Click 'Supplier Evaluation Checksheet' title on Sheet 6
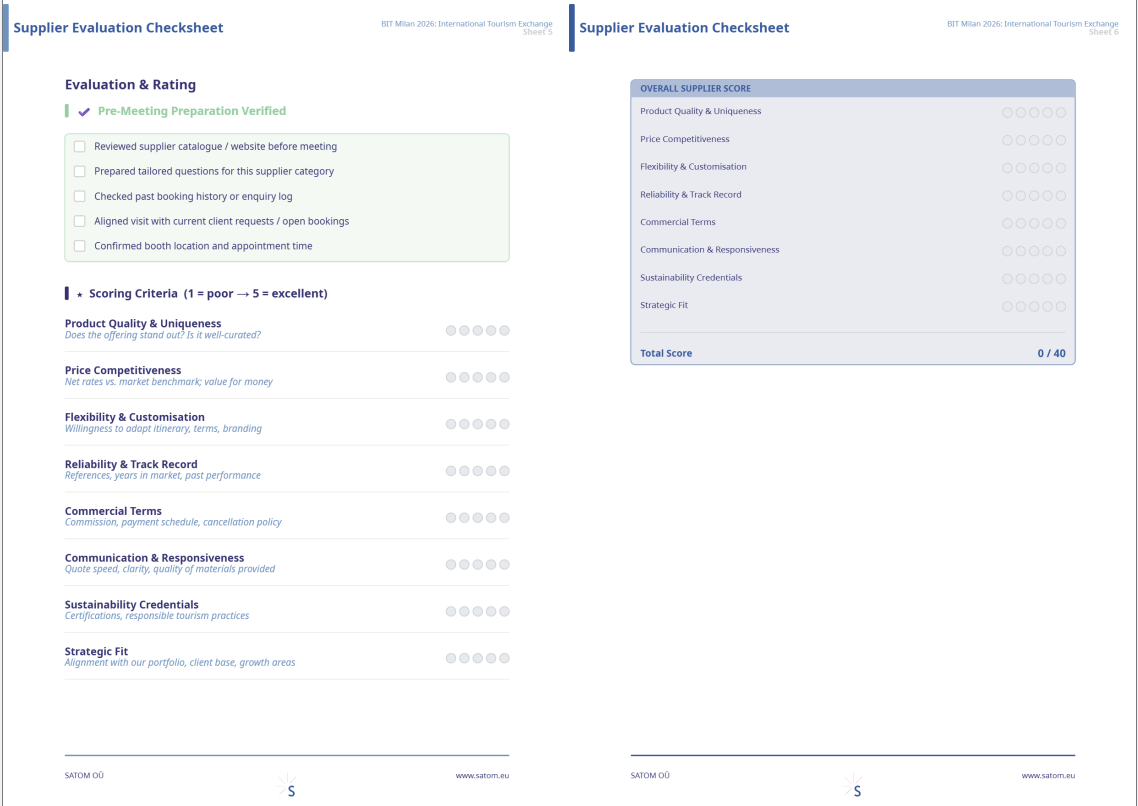This screenshot has width=1138, height=806. (x=684, y=28)
